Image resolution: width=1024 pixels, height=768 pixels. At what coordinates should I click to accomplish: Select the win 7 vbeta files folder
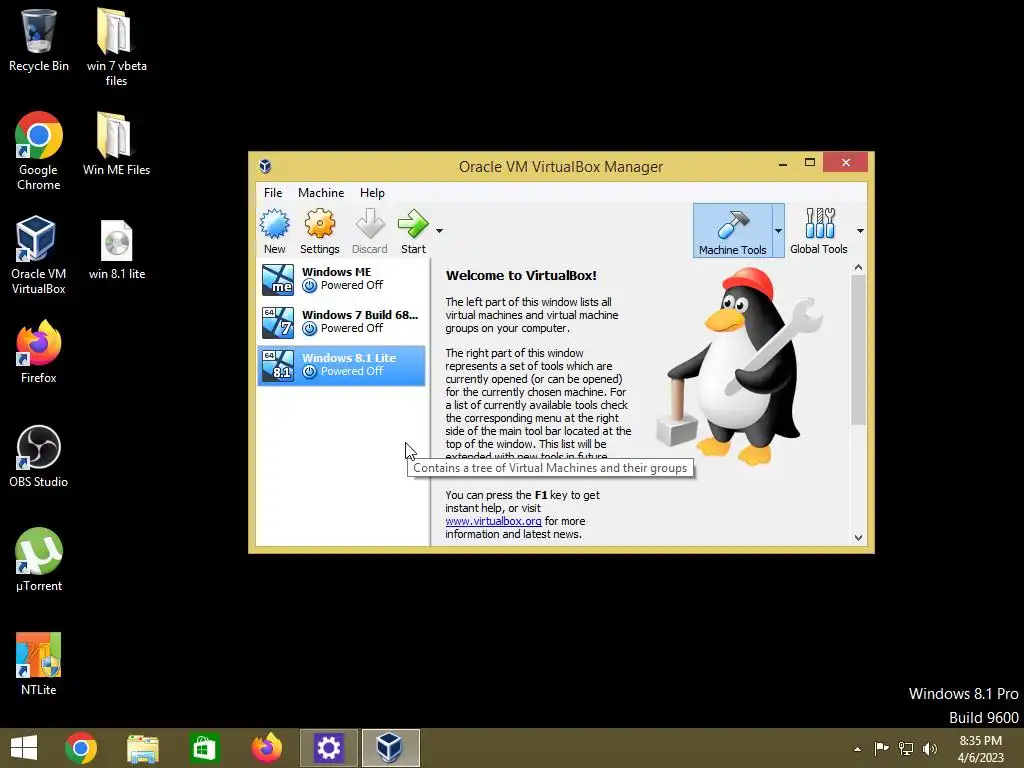pos(116,47)
